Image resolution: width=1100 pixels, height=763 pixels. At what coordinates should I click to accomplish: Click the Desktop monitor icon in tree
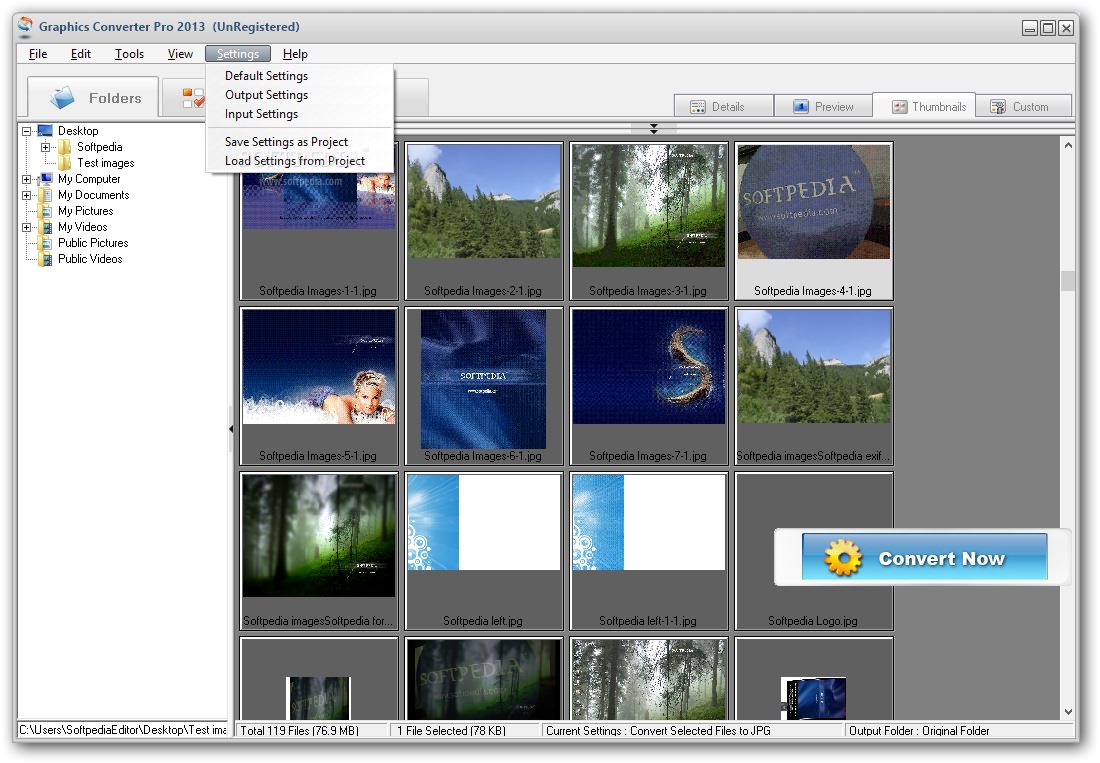coord(45,130)
